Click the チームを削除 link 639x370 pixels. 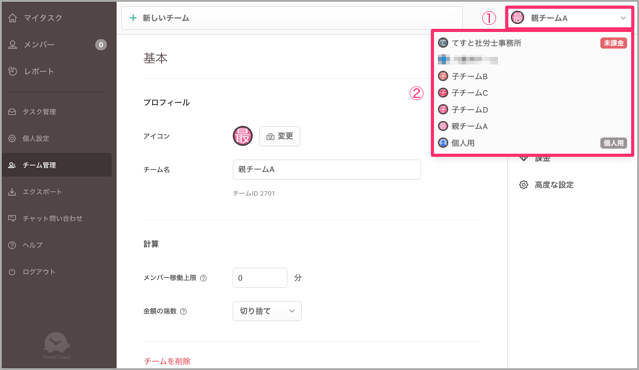point(167,361)
